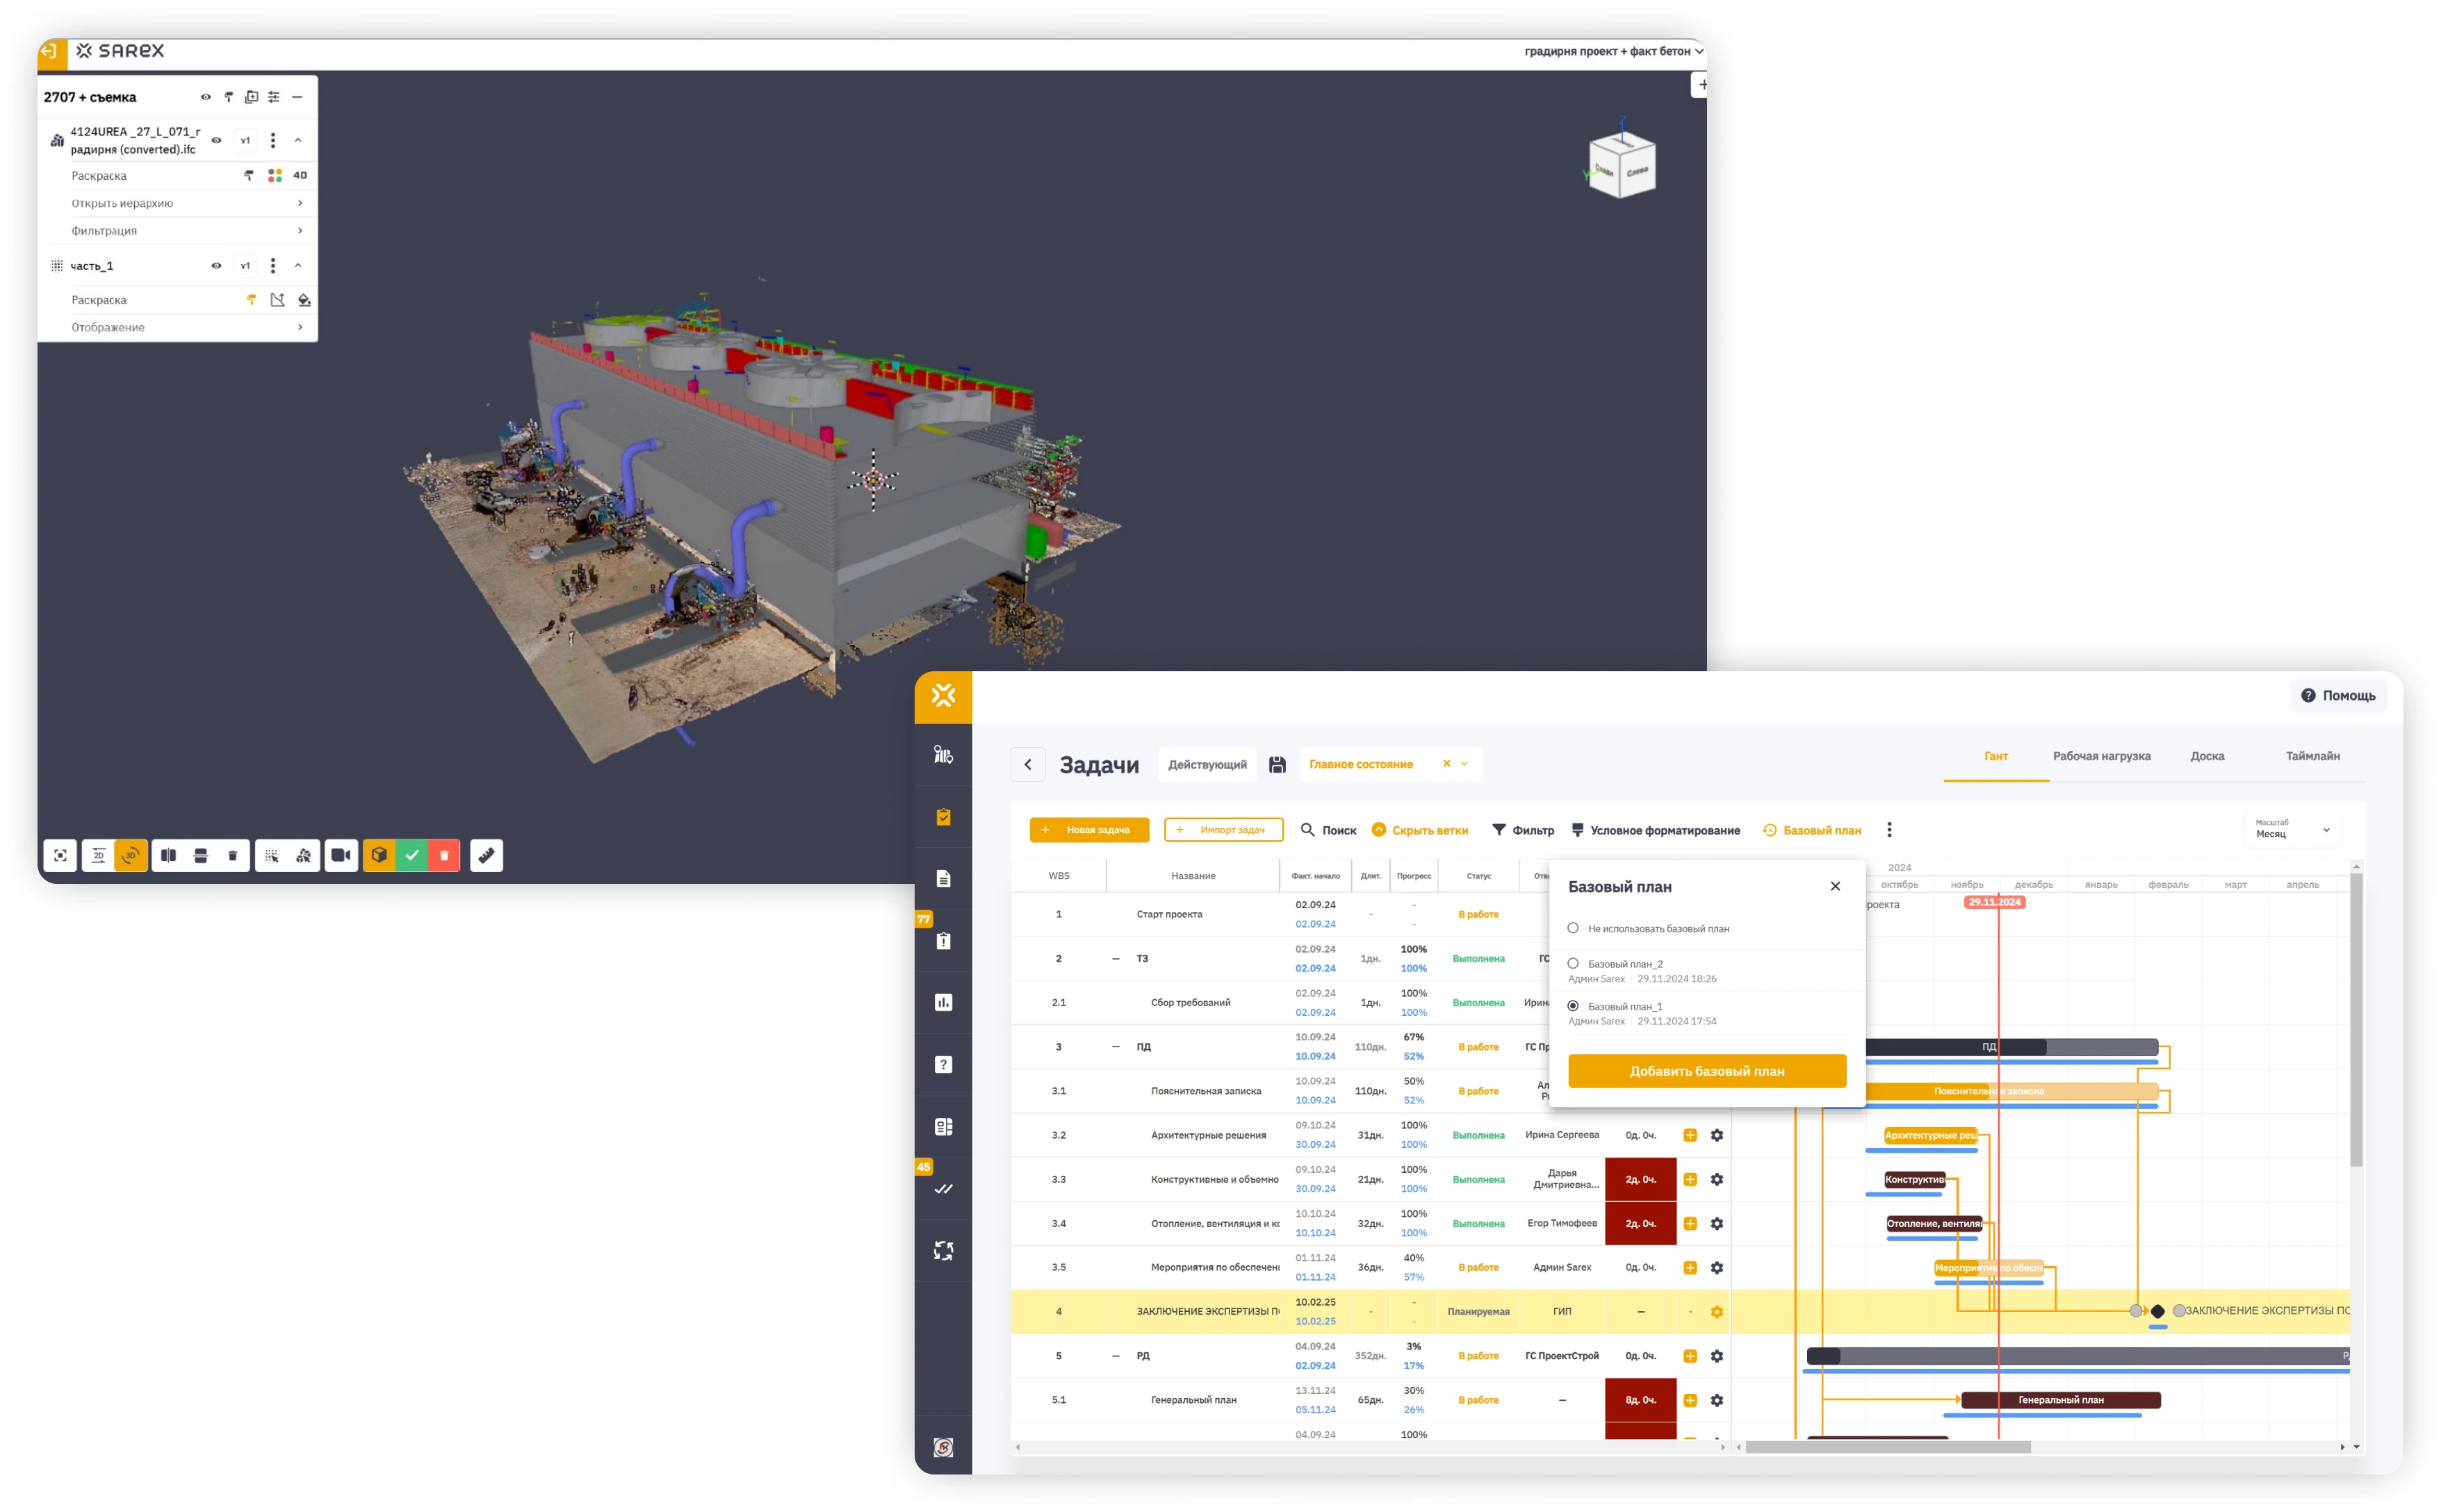The height and width of the screenshot is (1512, 2441).
Task: Click the point cloud selection tool
Action: pos(272,855)
